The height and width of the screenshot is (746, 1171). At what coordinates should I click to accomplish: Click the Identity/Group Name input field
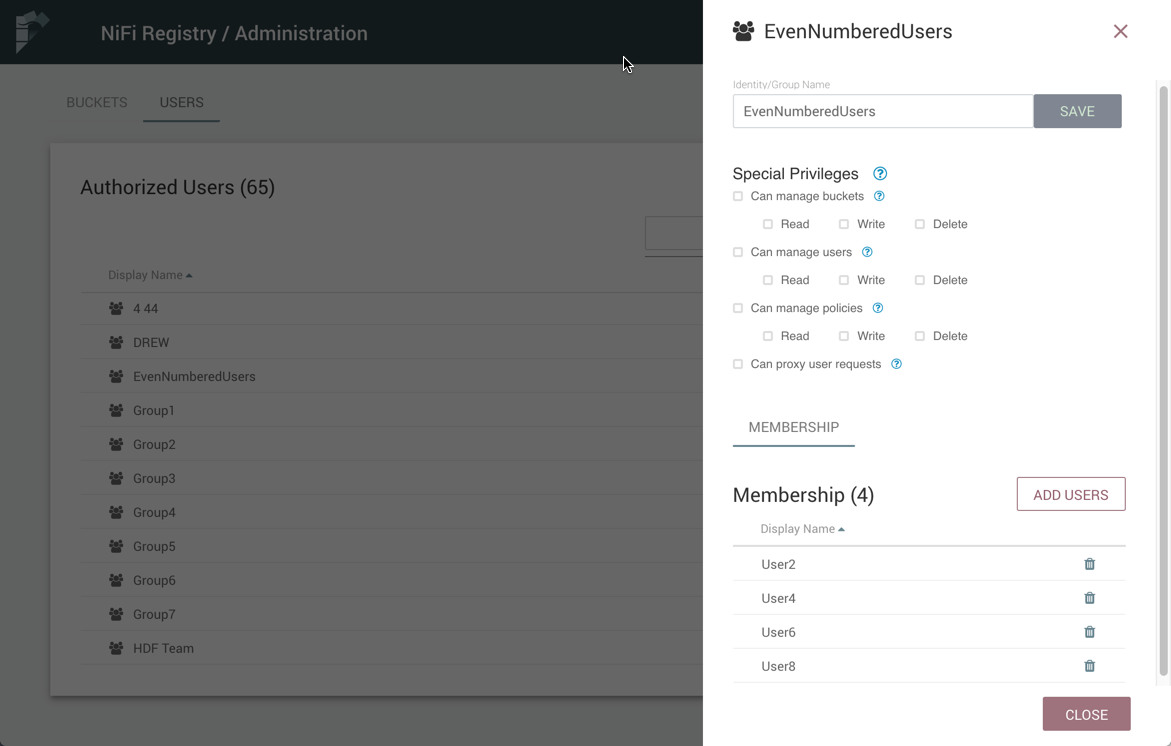(883, 111)
